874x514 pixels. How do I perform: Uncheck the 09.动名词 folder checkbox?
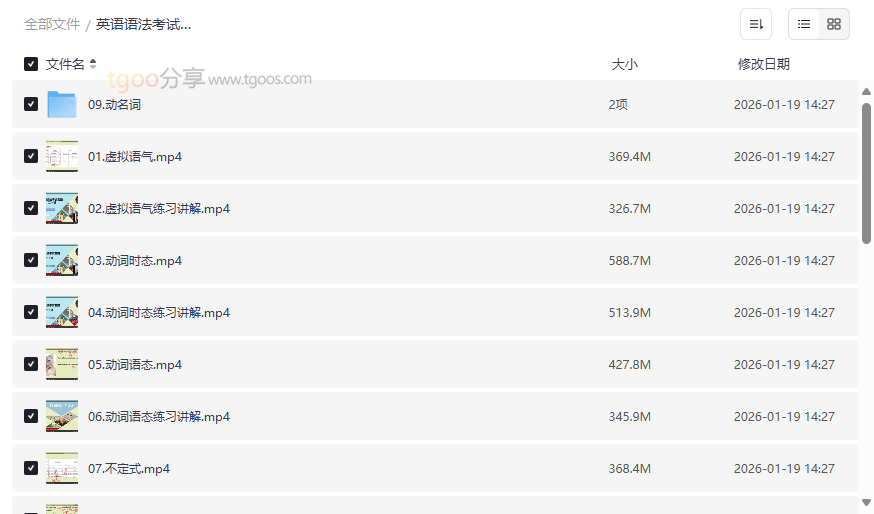(31, 104)
